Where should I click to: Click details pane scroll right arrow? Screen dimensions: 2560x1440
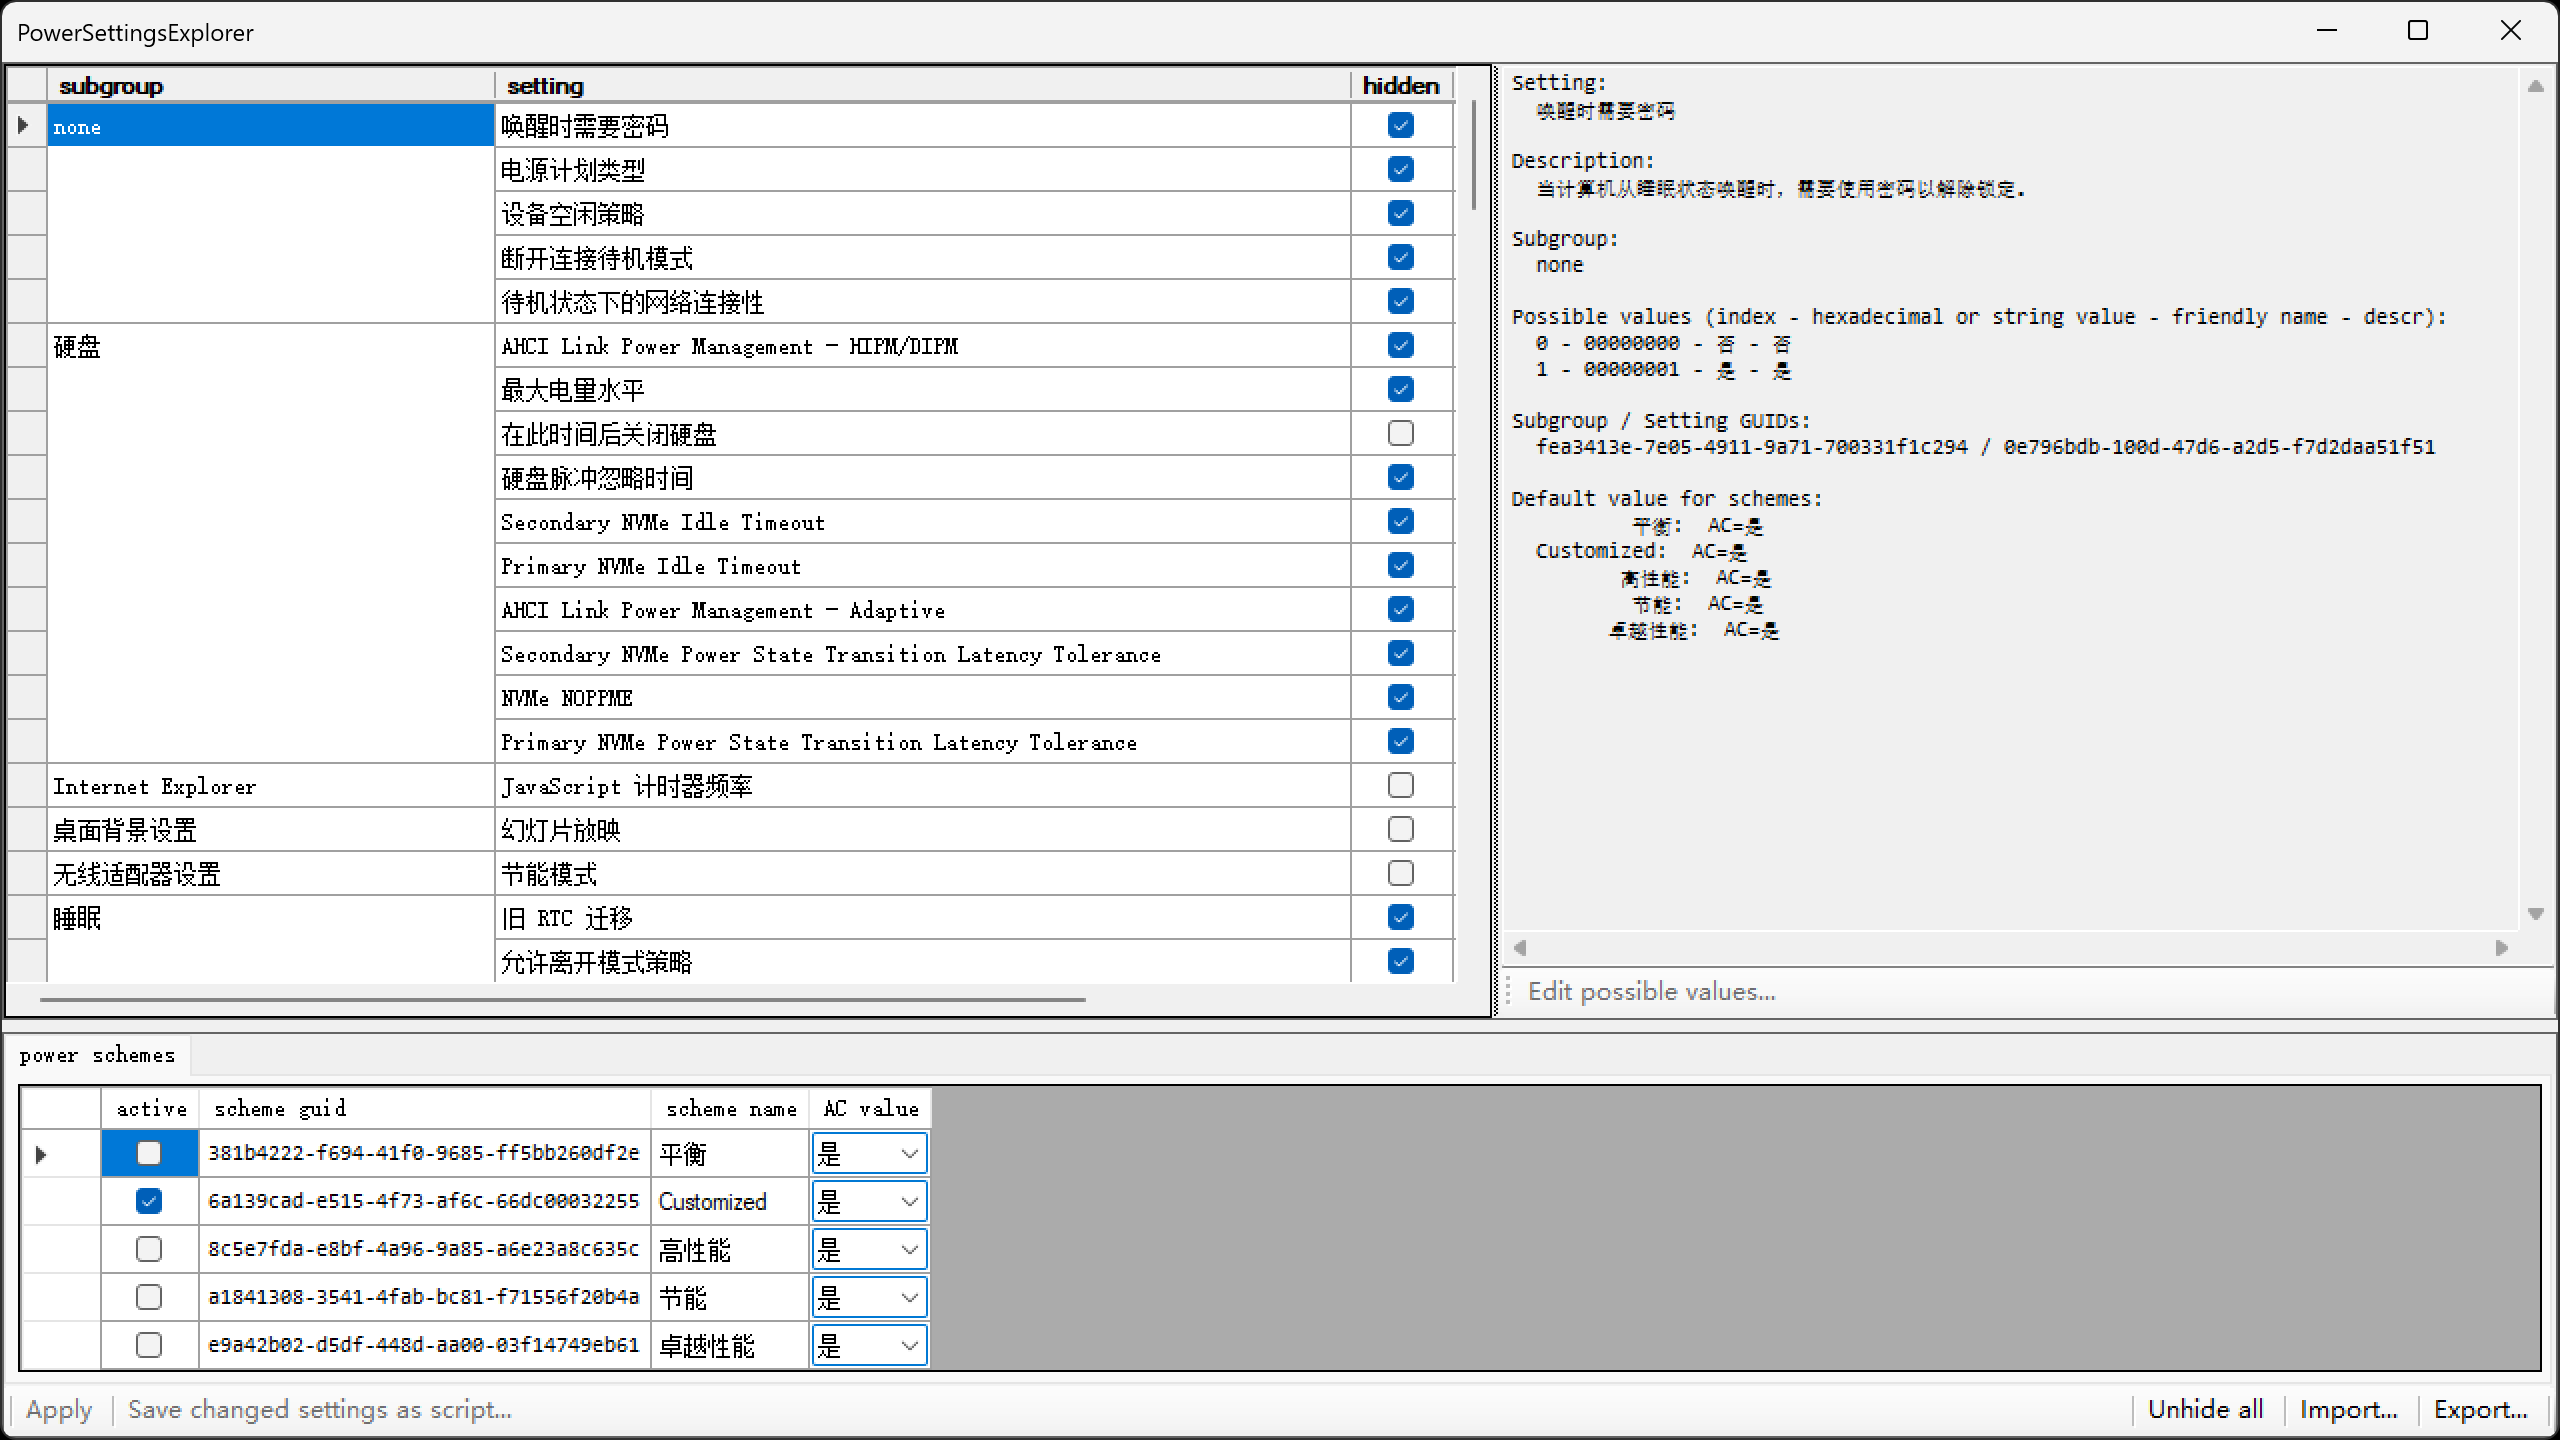[x=2501, y=947]
